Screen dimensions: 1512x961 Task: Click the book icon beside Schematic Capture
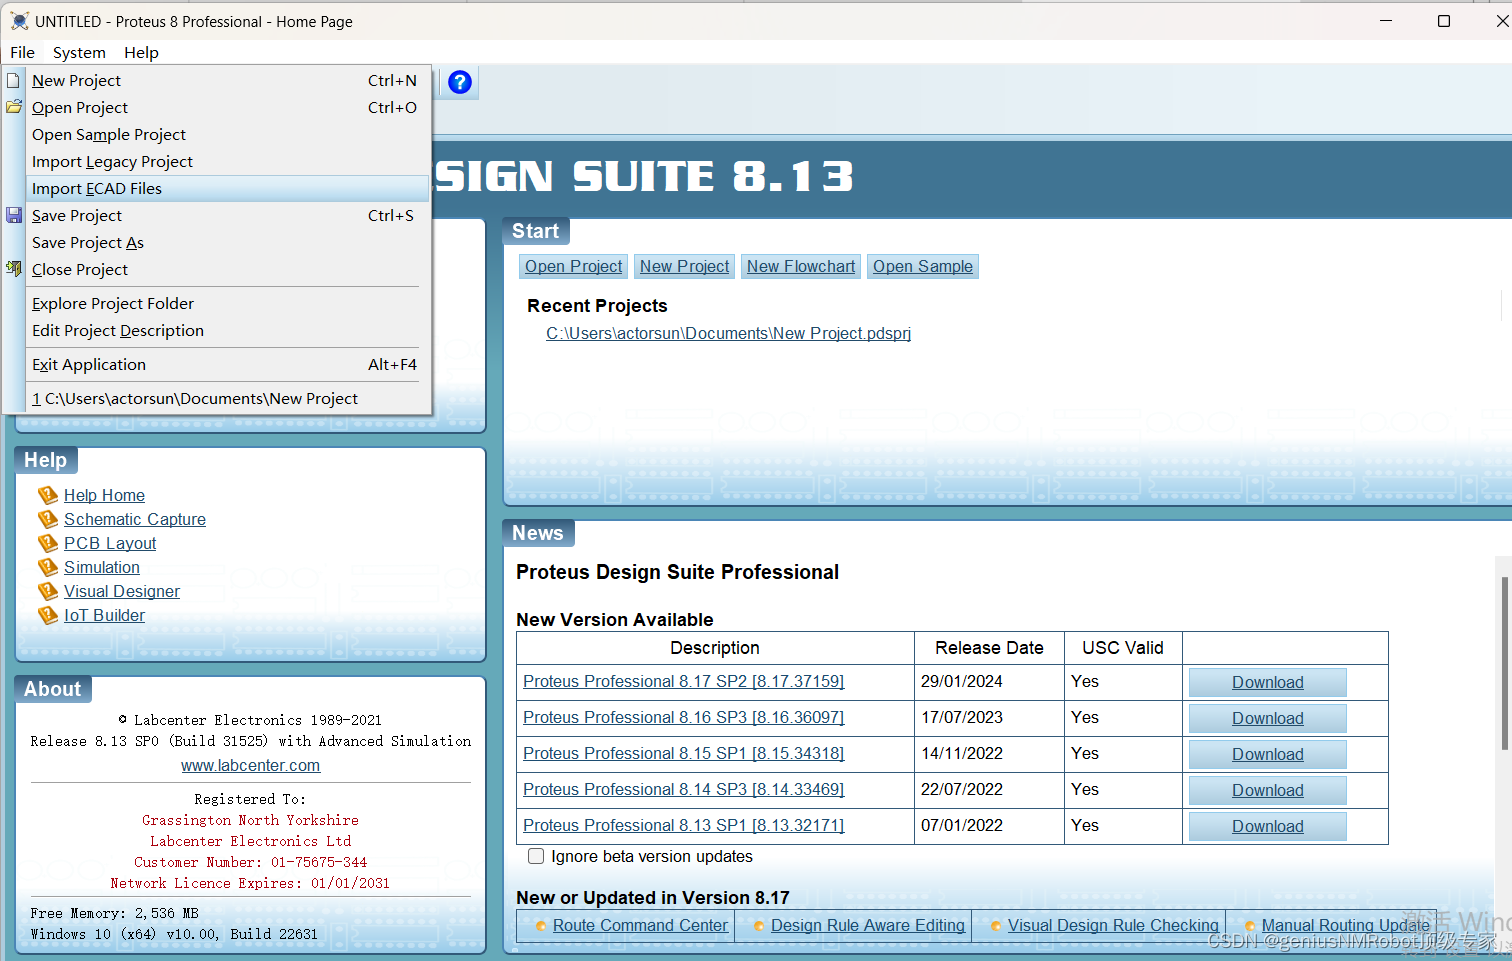click(x=48, y=519)
